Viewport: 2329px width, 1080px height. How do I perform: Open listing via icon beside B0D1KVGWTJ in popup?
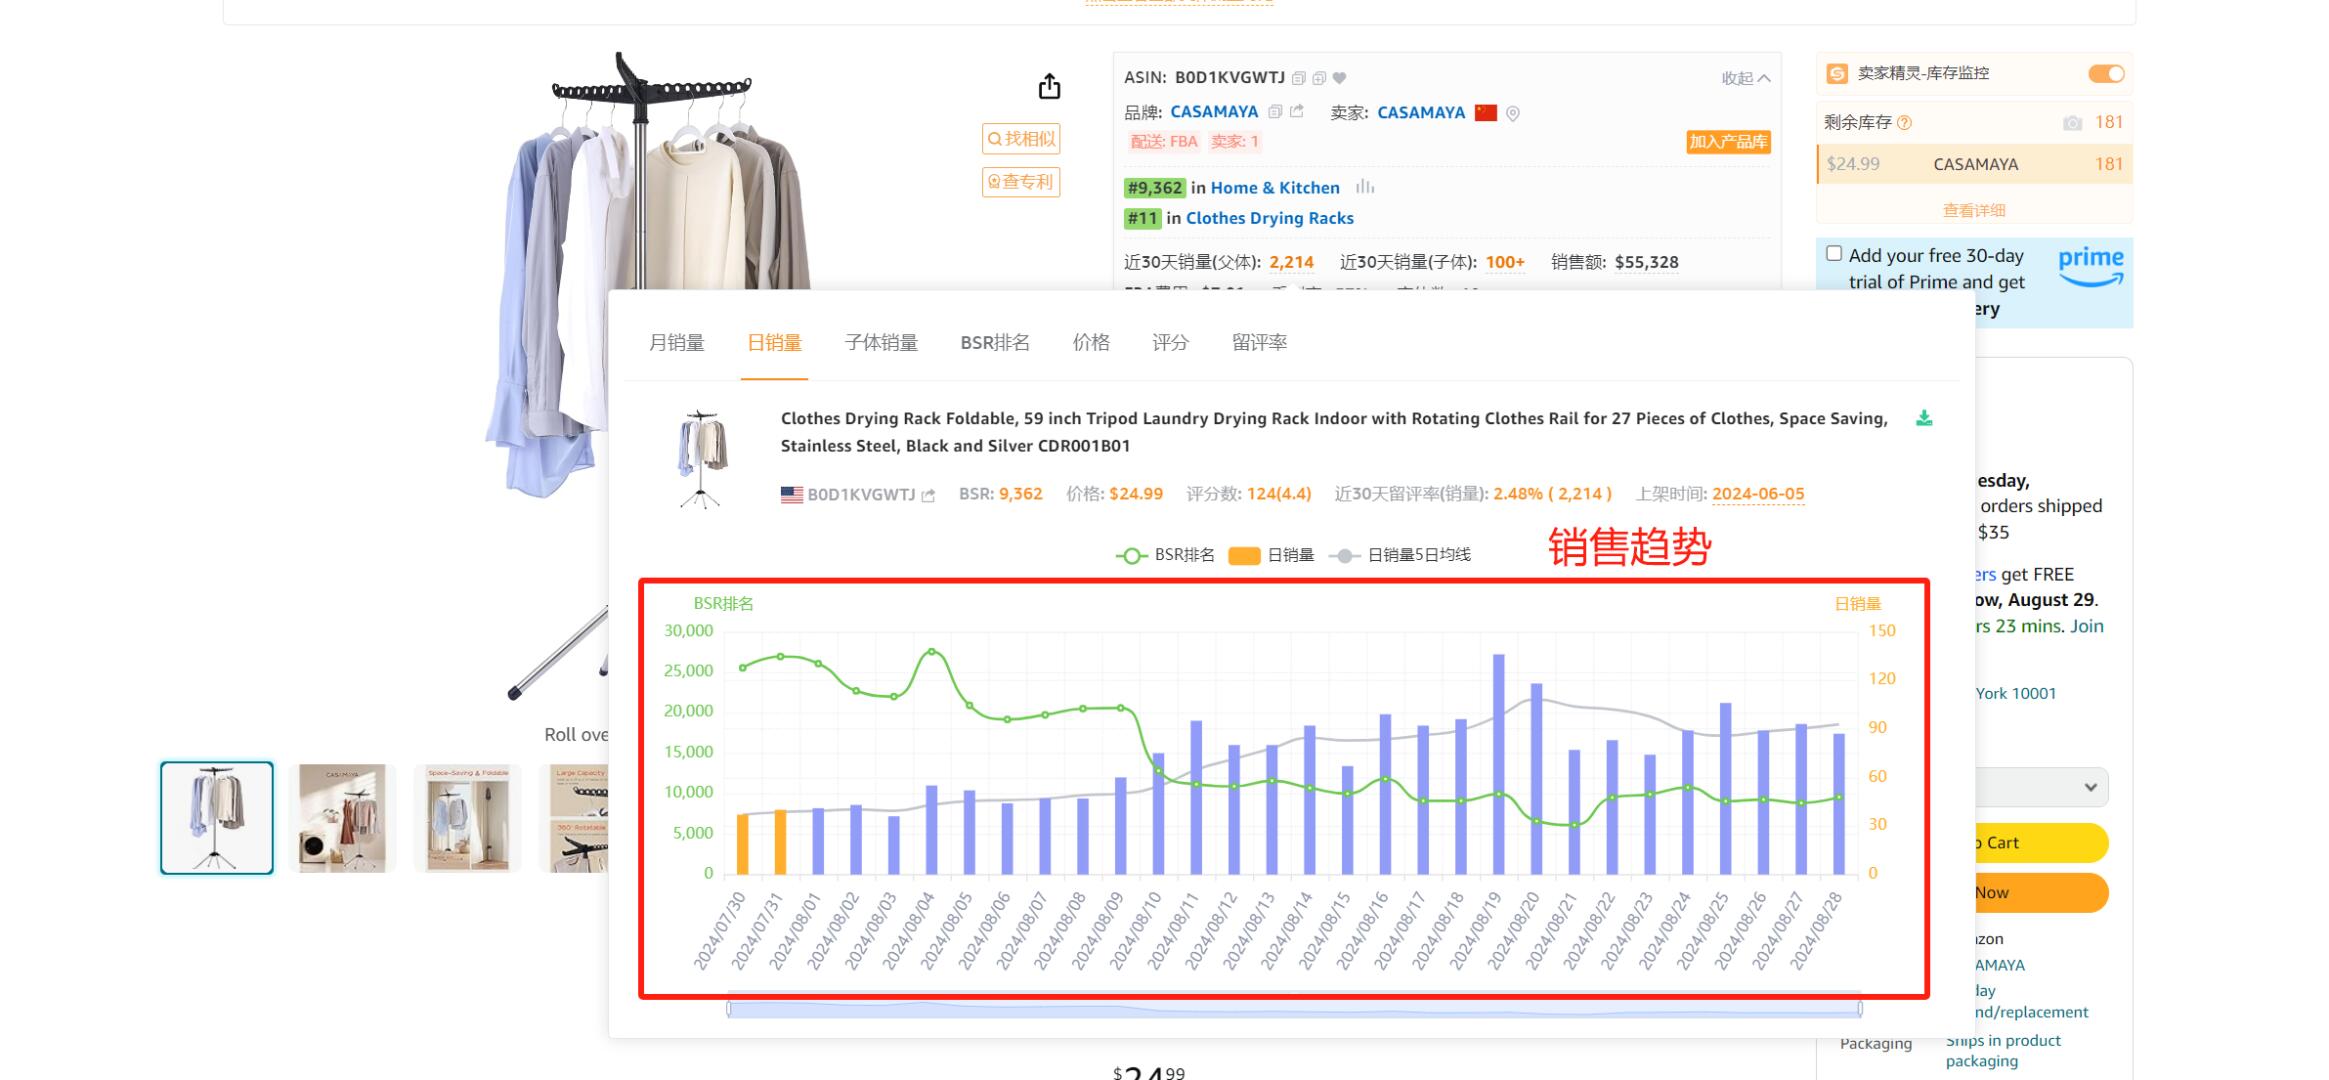pos(928,495)
